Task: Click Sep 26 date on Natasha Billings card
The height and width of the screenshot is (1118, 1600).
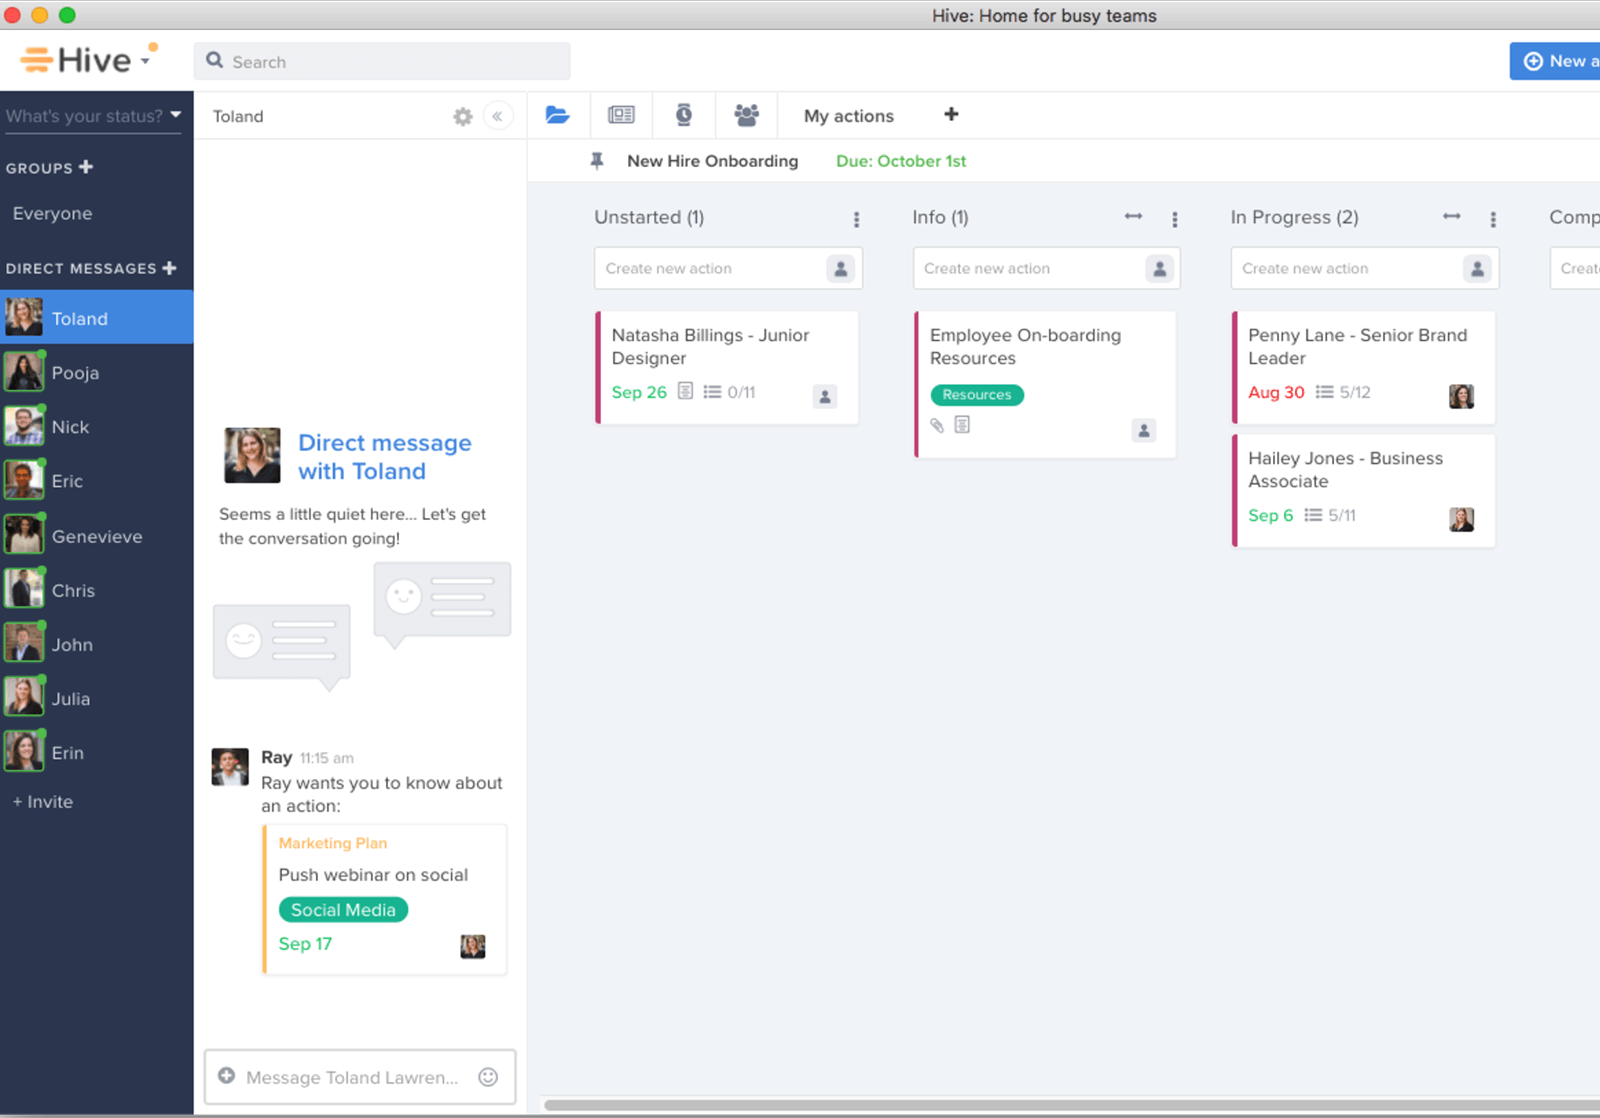Action: pos(639,392)
